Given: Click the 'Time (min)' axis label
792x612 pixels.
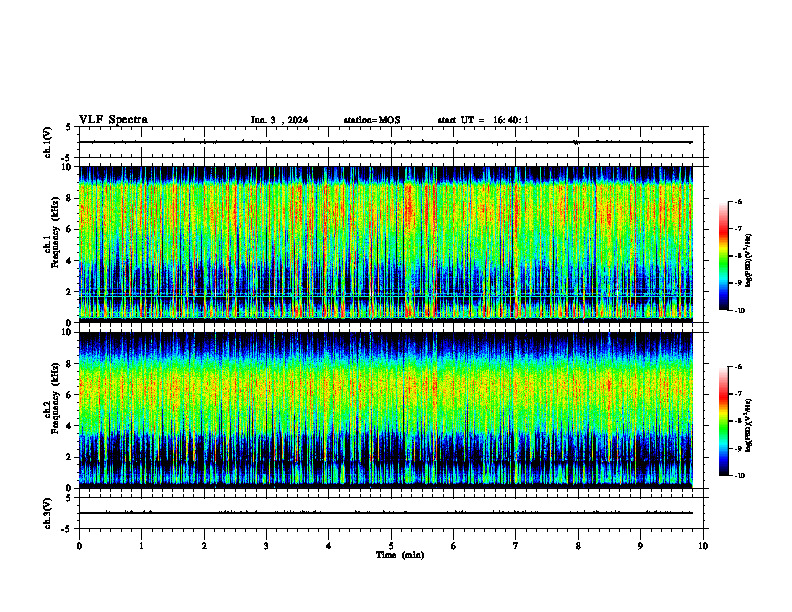Looking at the screenshot, I should tap(400, 555).
